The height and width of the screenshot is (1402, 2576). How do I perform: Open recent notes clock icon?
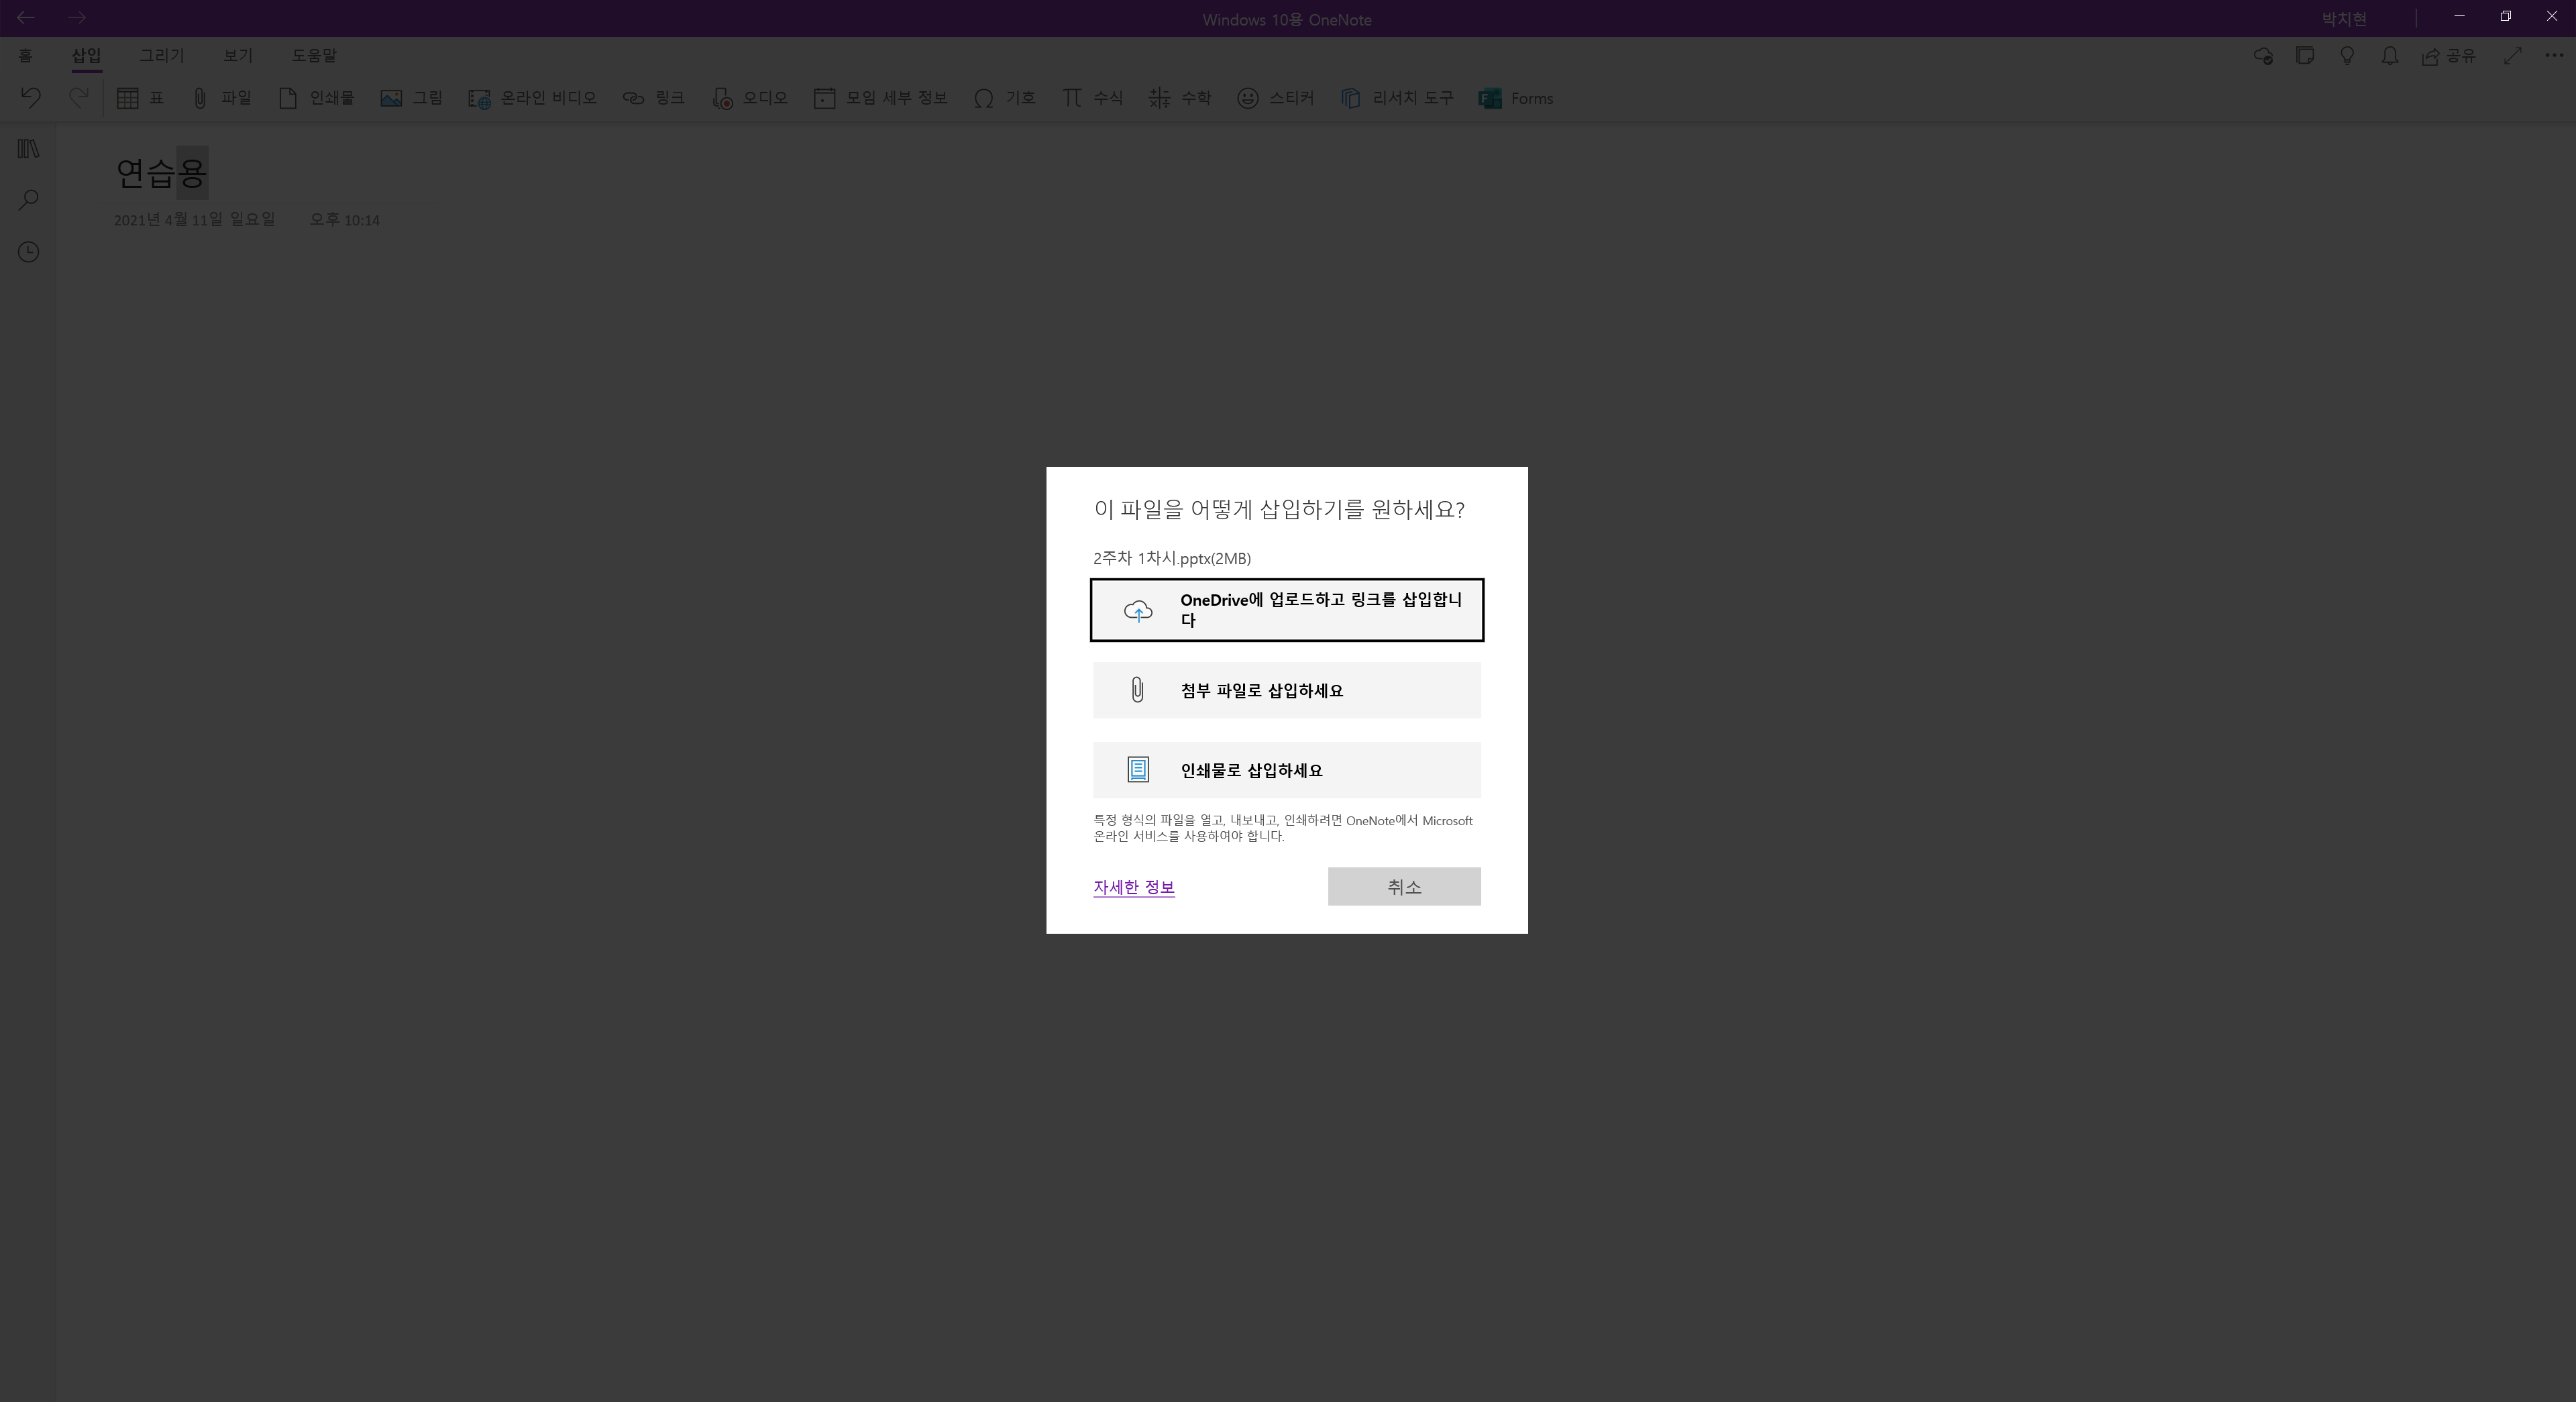[29, 252]
